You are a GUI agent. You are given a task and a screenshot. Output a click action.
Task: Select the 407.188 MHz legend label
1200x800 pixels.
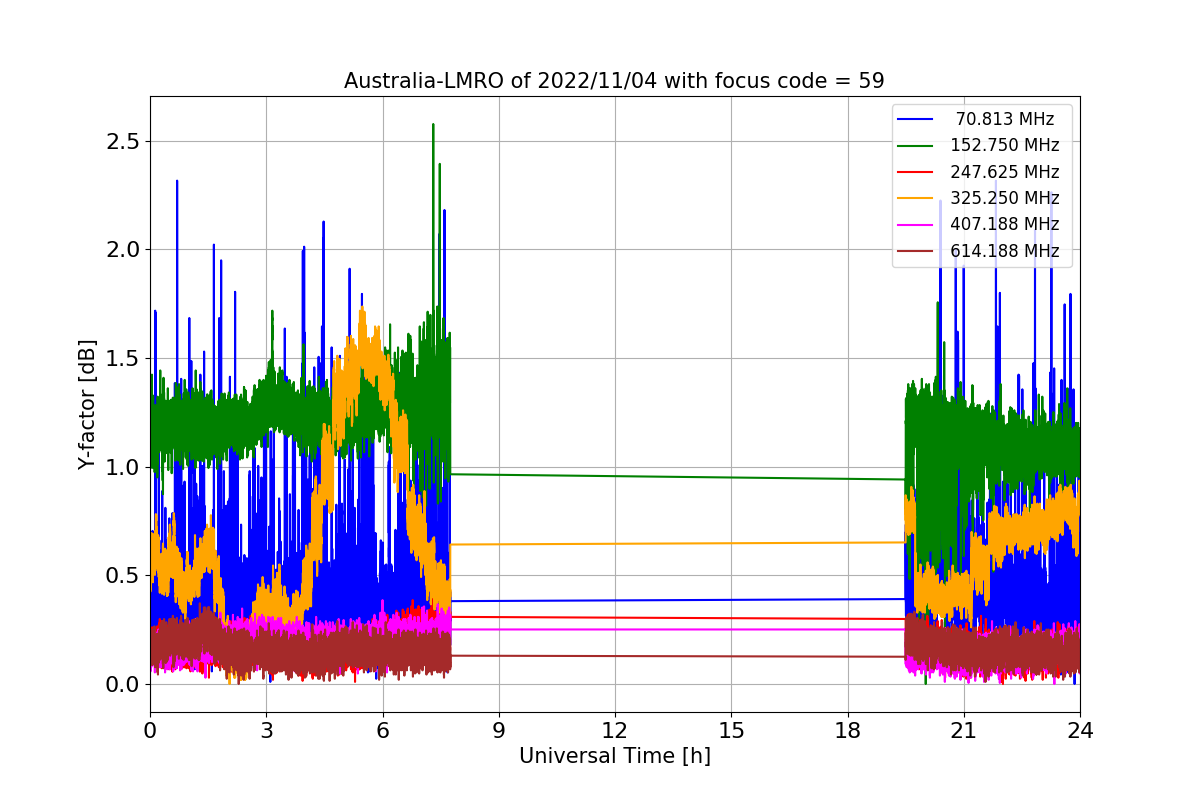(1005, 224)
